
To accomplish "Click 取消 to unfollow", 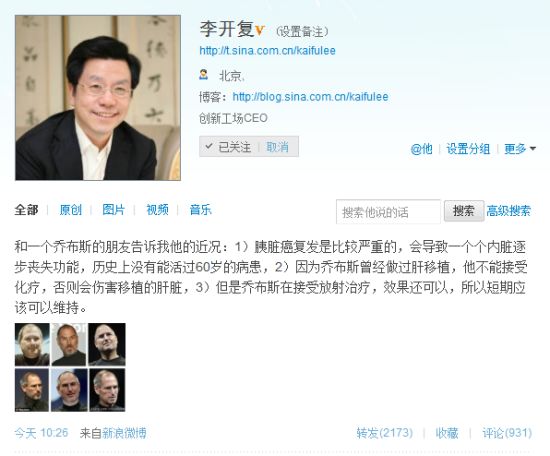I will coord(277,146).
